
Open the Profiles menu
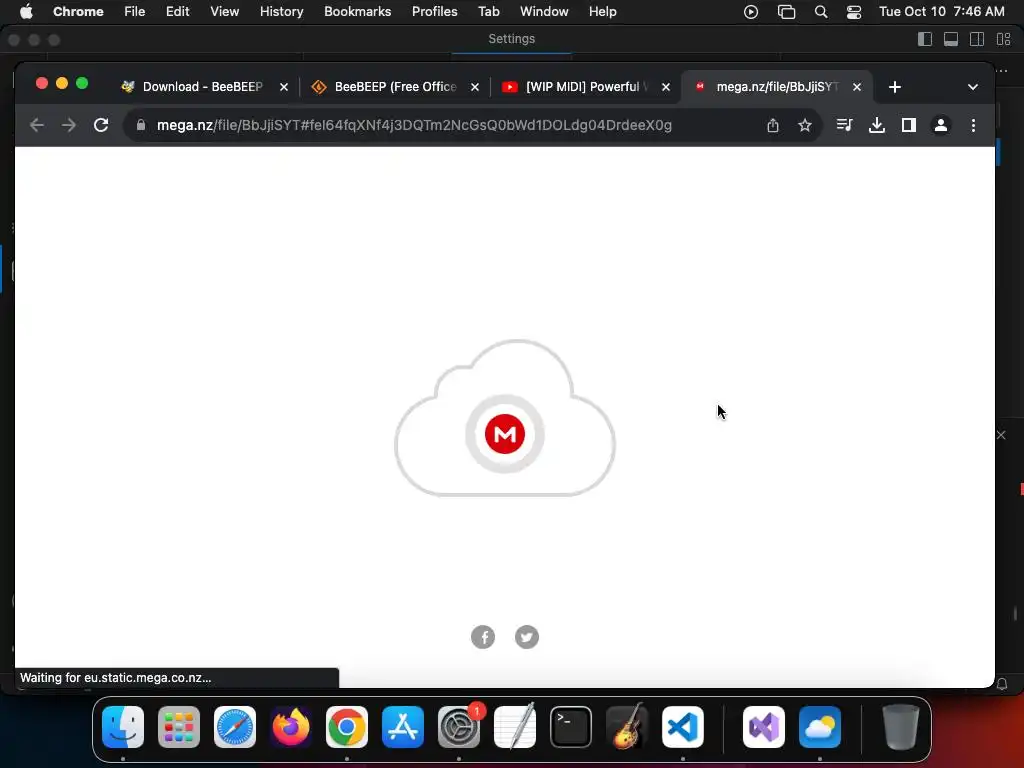[x=434, y=12]
